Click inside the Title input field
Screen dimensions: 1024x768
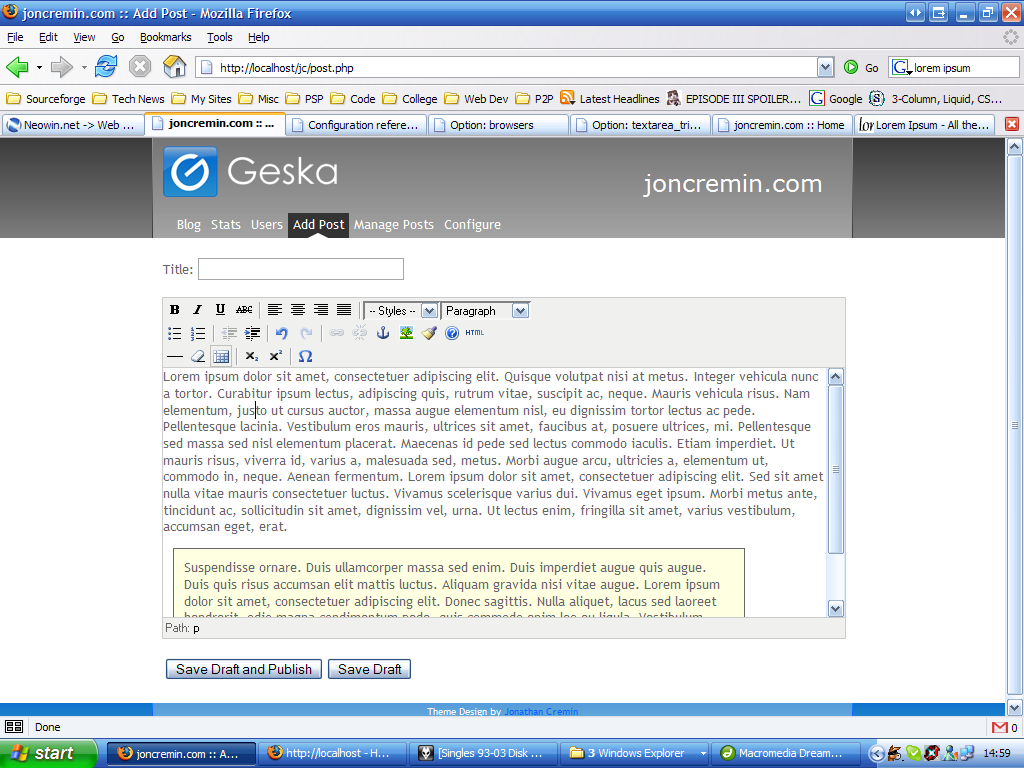click(300, 268)
